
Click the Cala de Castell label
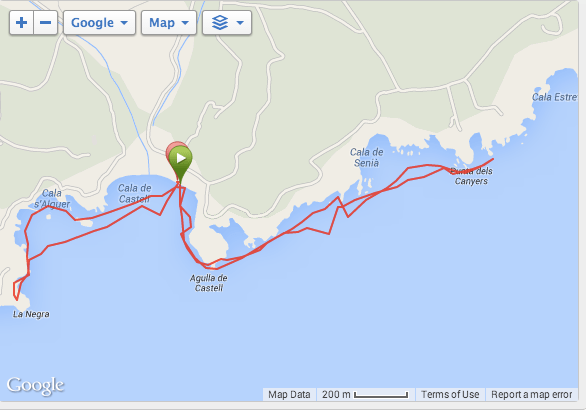pos(135,193)
